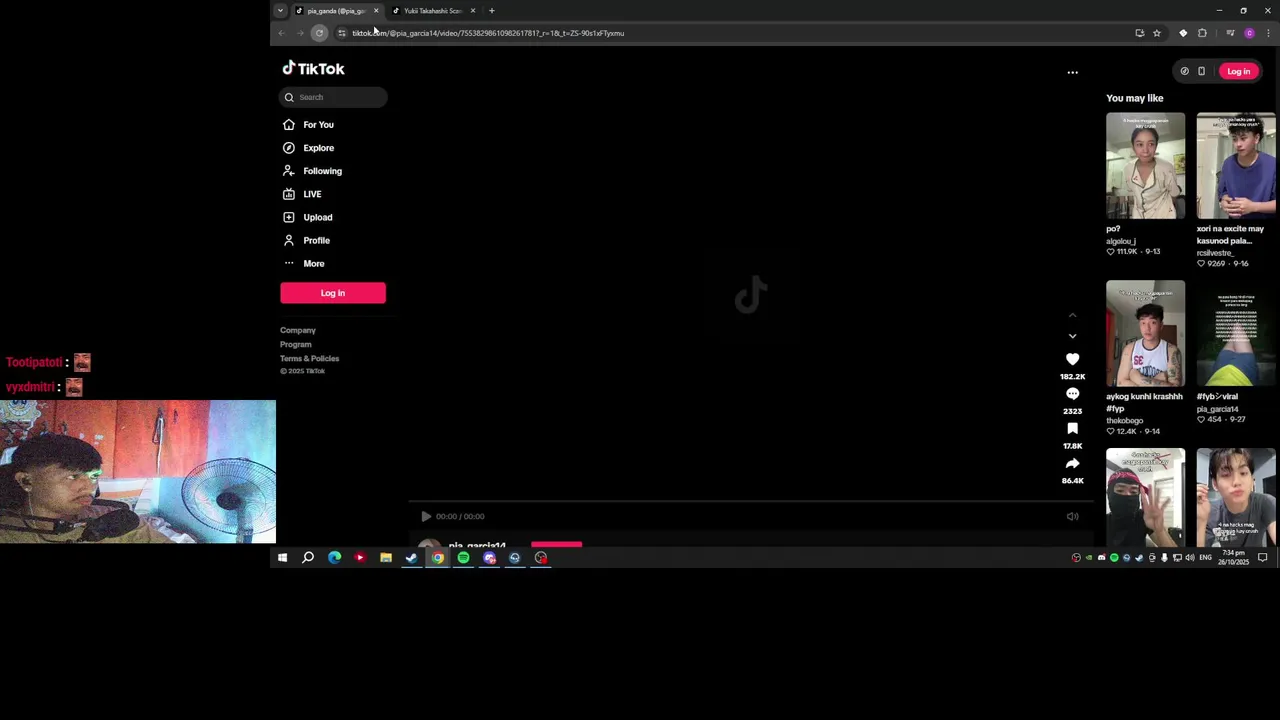Save the video with the bookmark icon
1280x720 pixels.
click(x=1072, y=429)
